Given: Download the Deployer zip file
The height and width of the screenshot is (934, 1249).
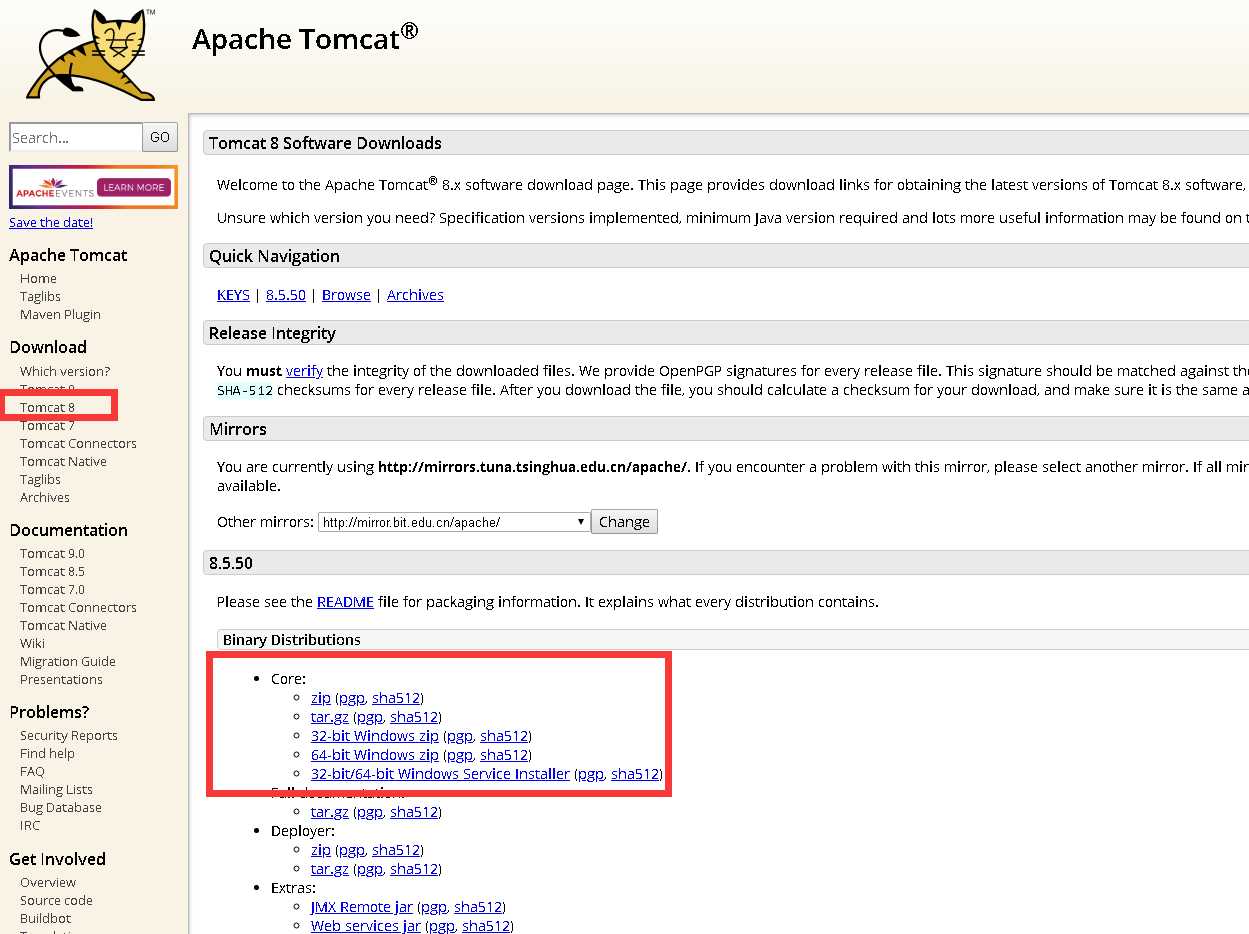Looking at the screenshot, I should 321,850.
